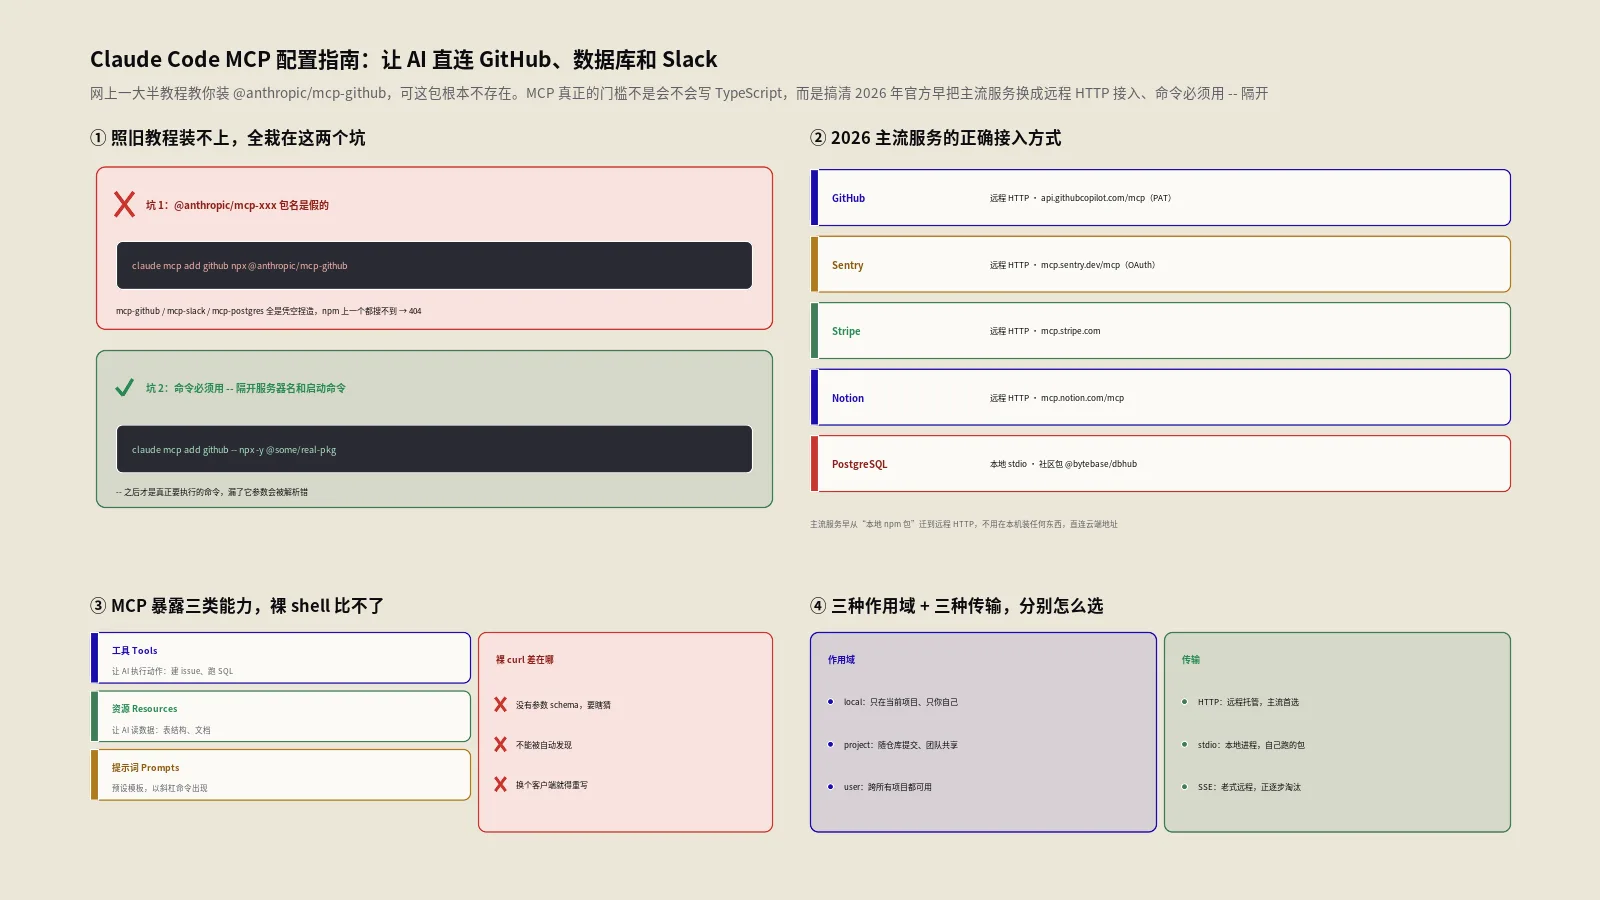Click the large red X icon beside 坑1
The height and width of the screenshot is (900, 1600).
pyautogui.click(x=124, y=204)
